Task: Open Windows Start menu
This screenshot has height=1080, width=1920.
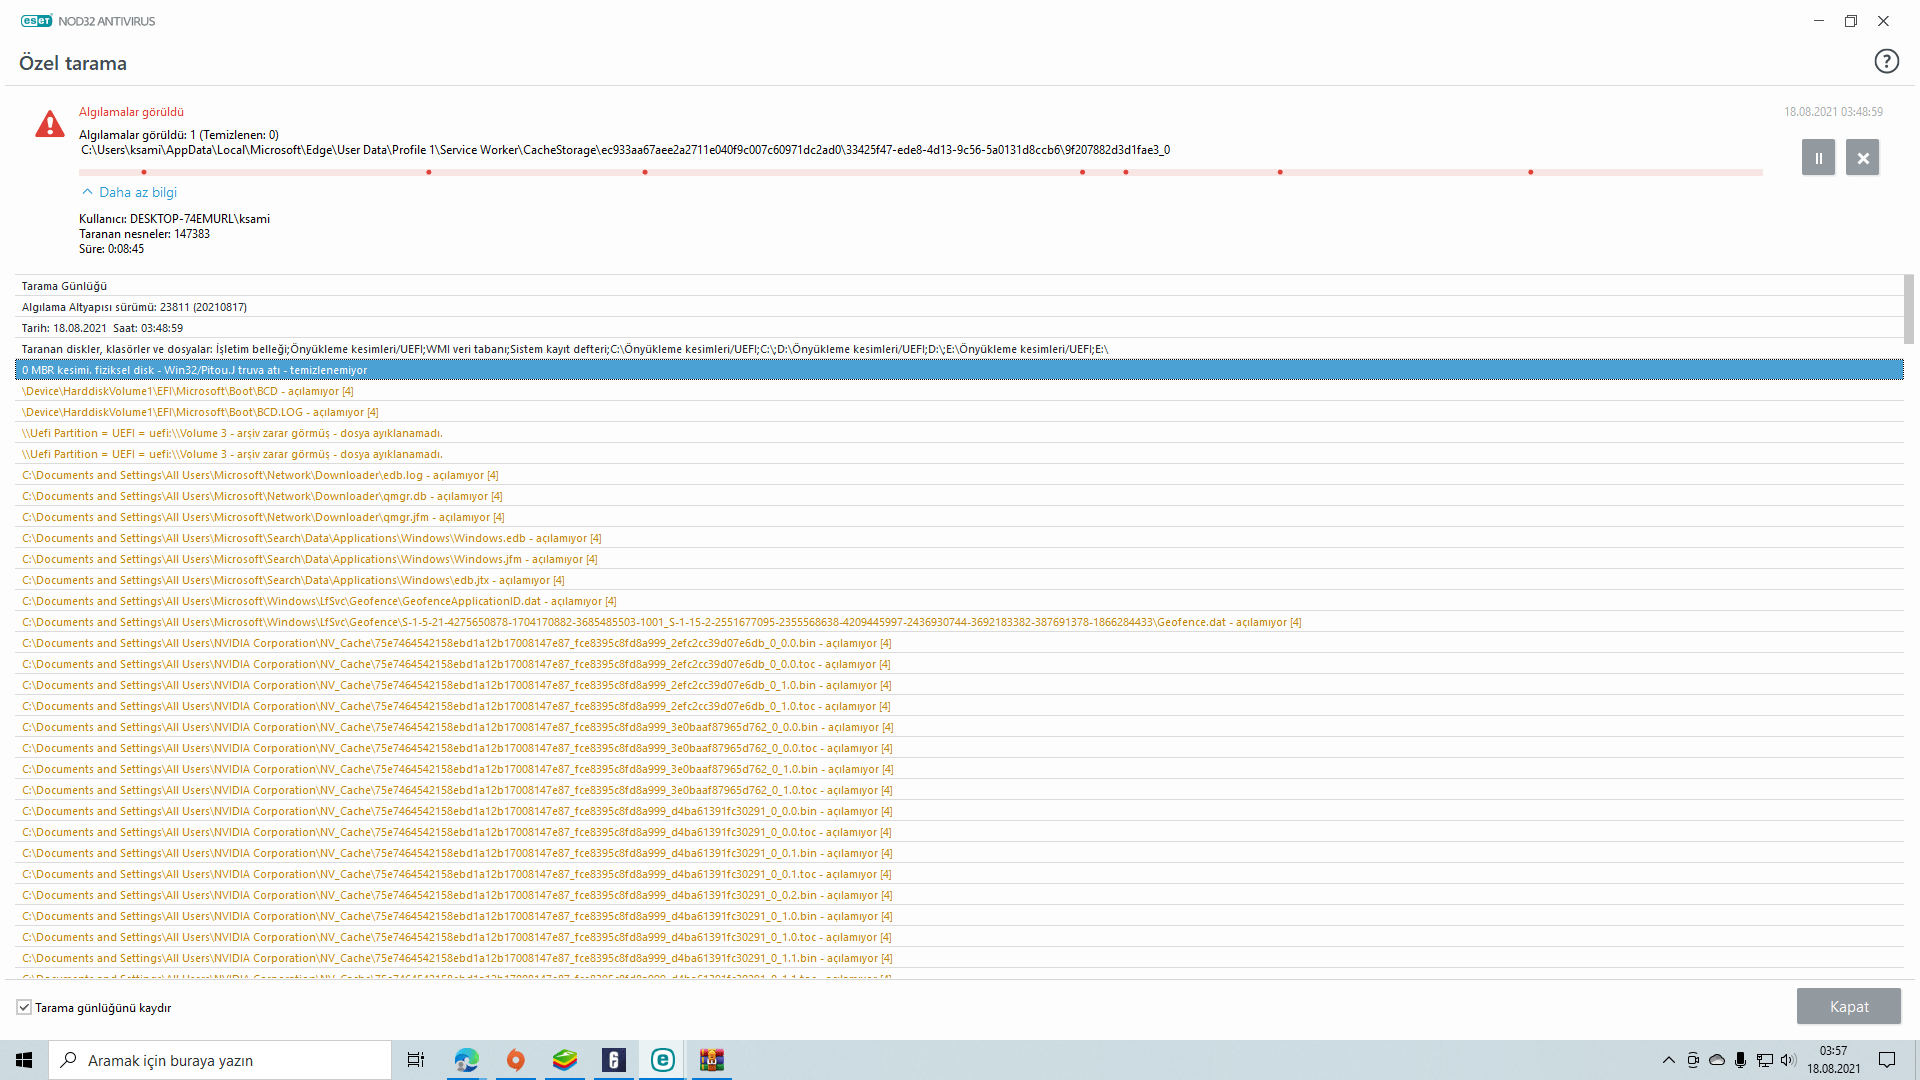Action: [24, 1060]
